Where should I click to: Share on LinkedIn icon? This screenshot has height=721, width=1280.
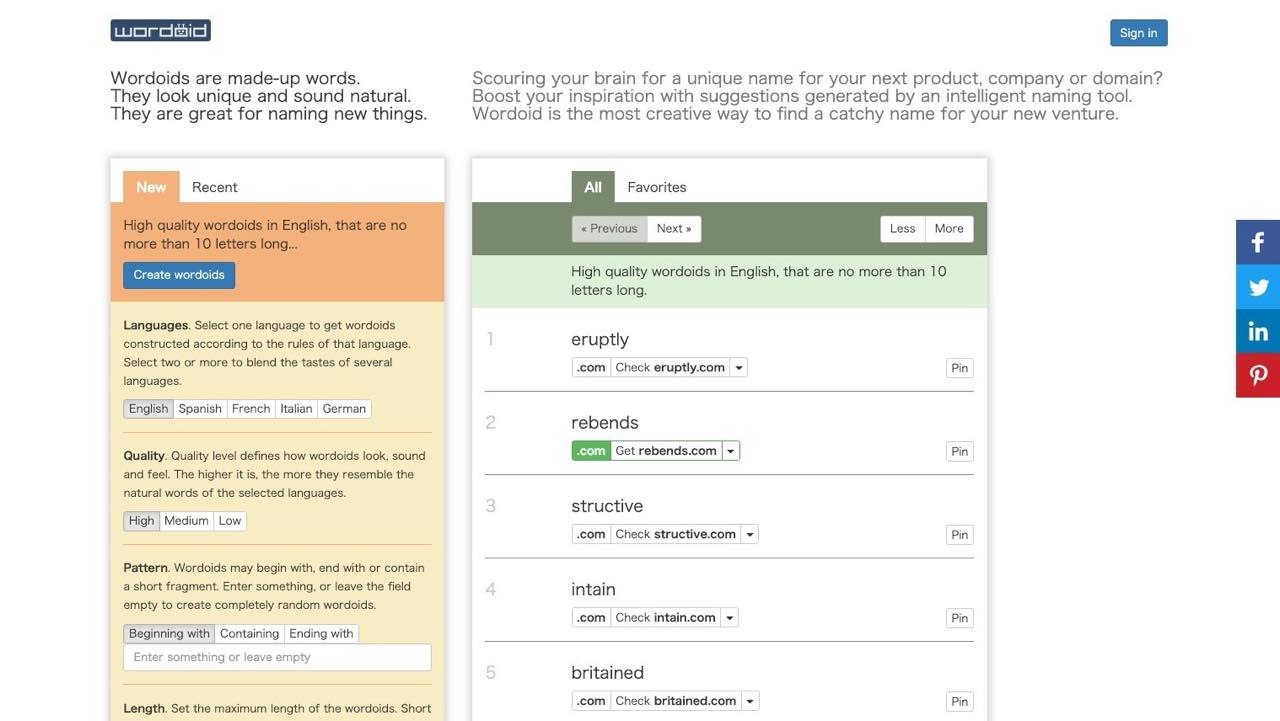point(1258,331)
